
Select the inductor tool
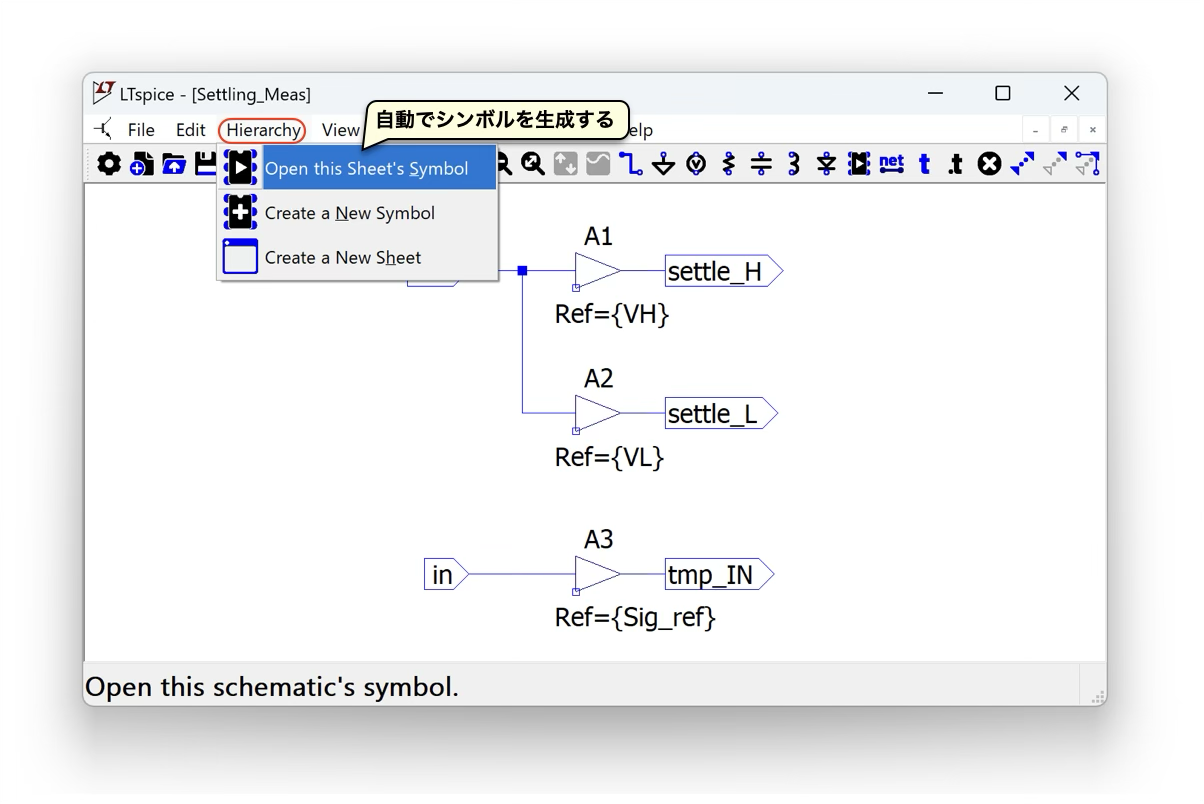pyautogui.click(x=794, y=164)
